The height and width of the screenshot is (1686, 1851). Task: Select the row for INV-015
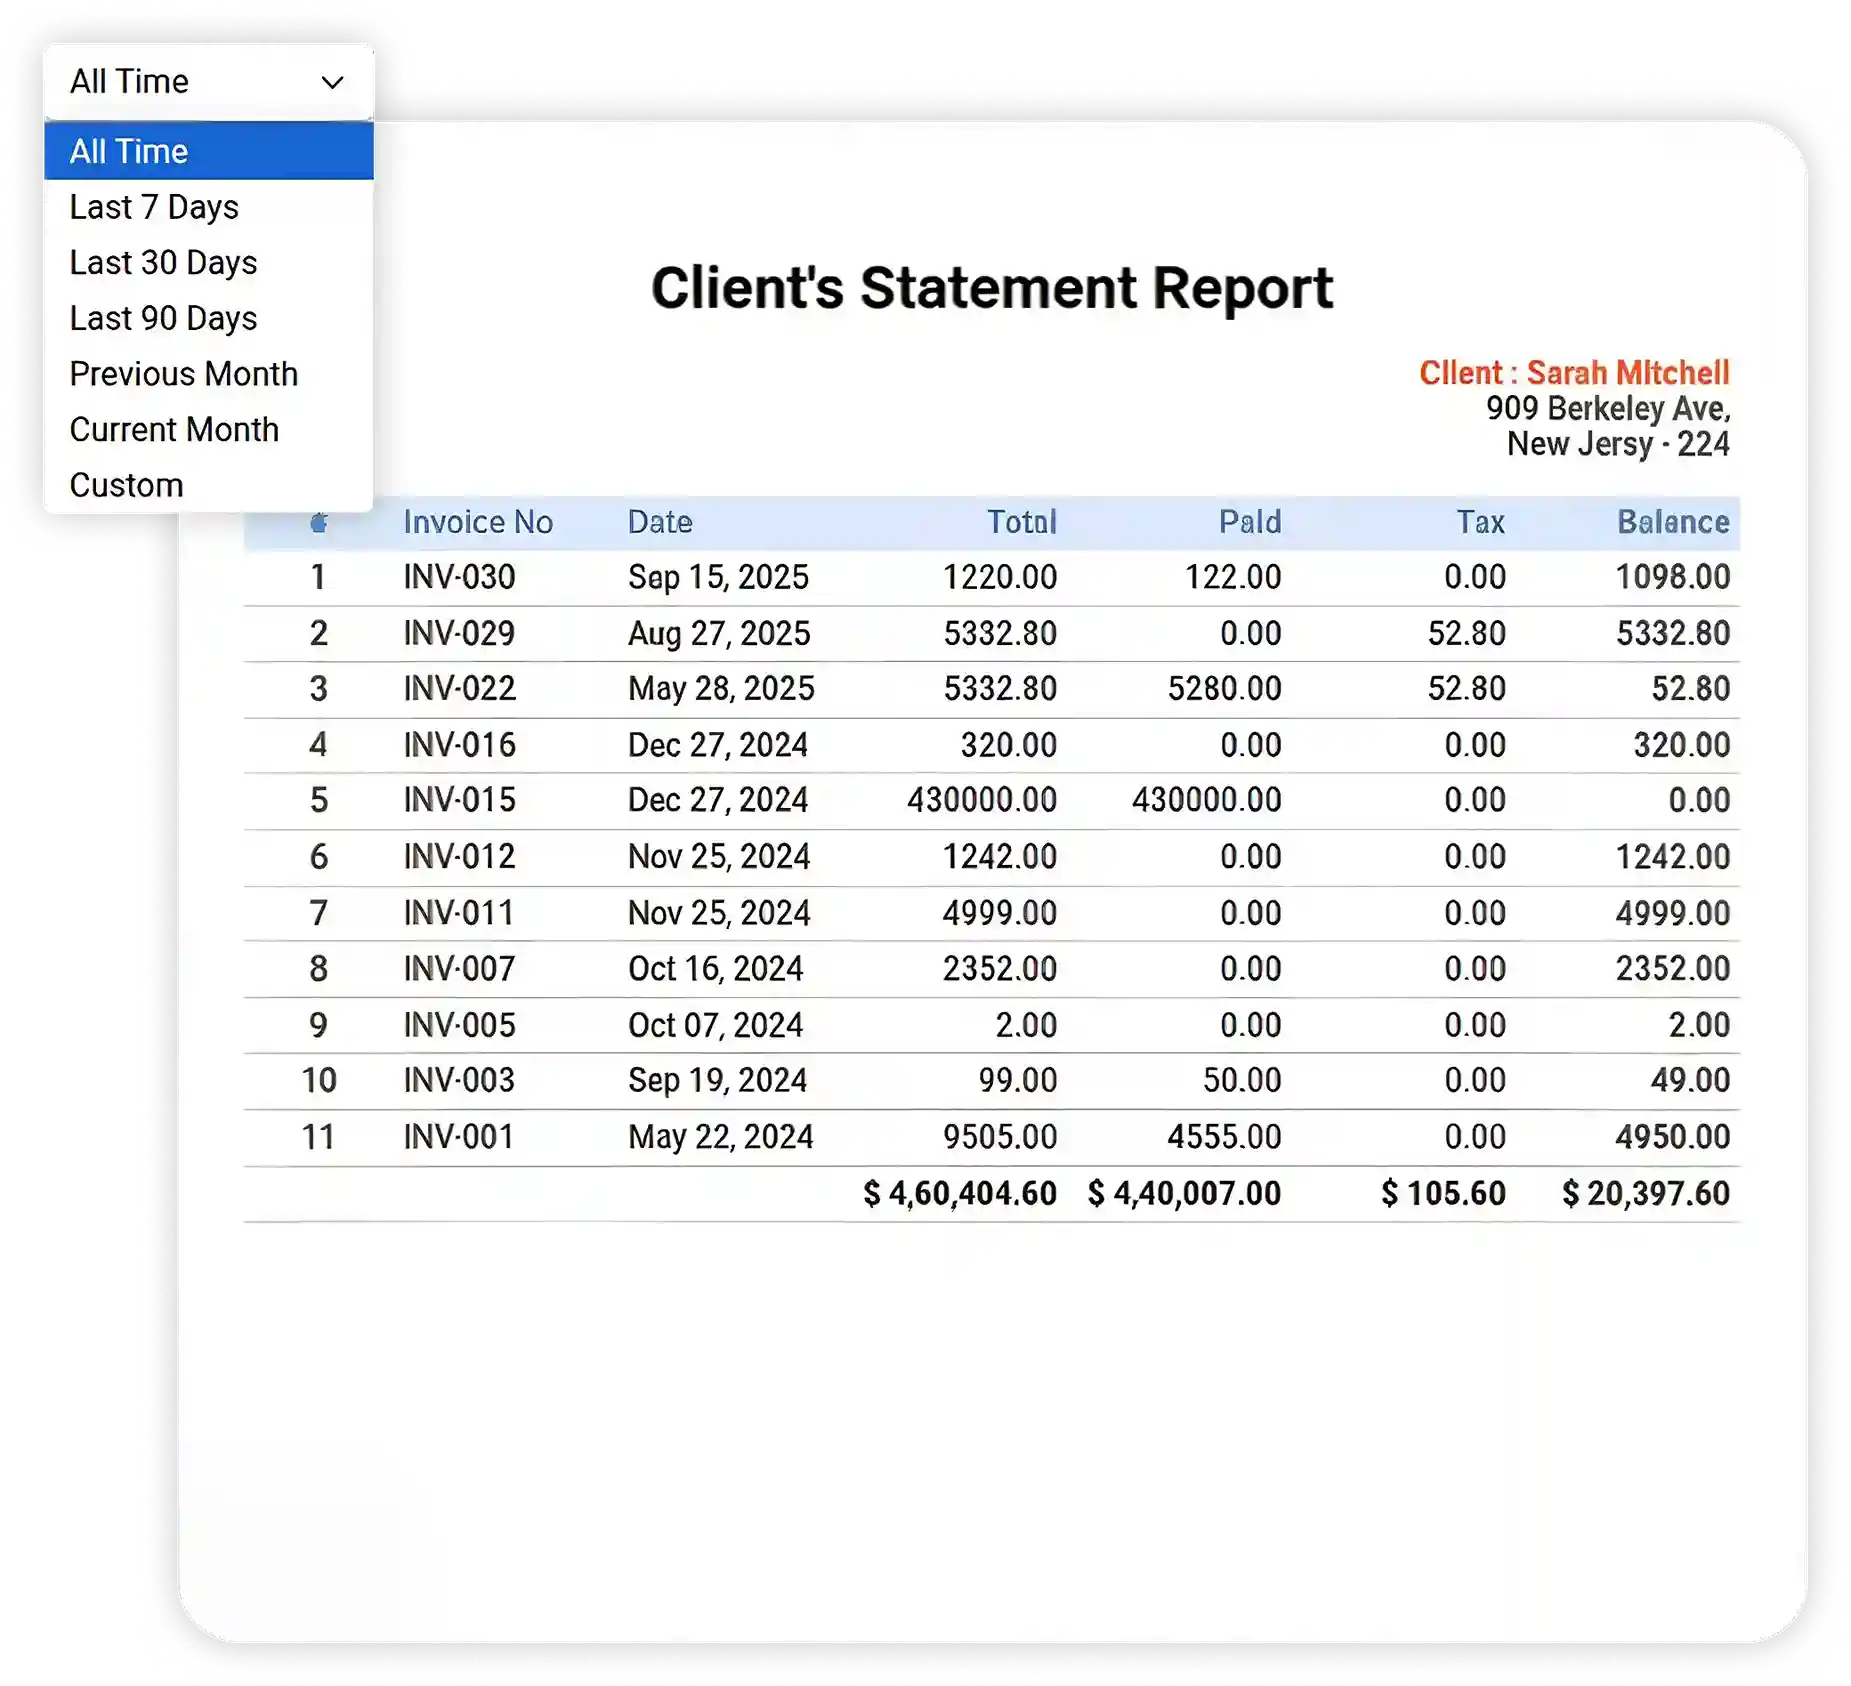pos(900,800)
